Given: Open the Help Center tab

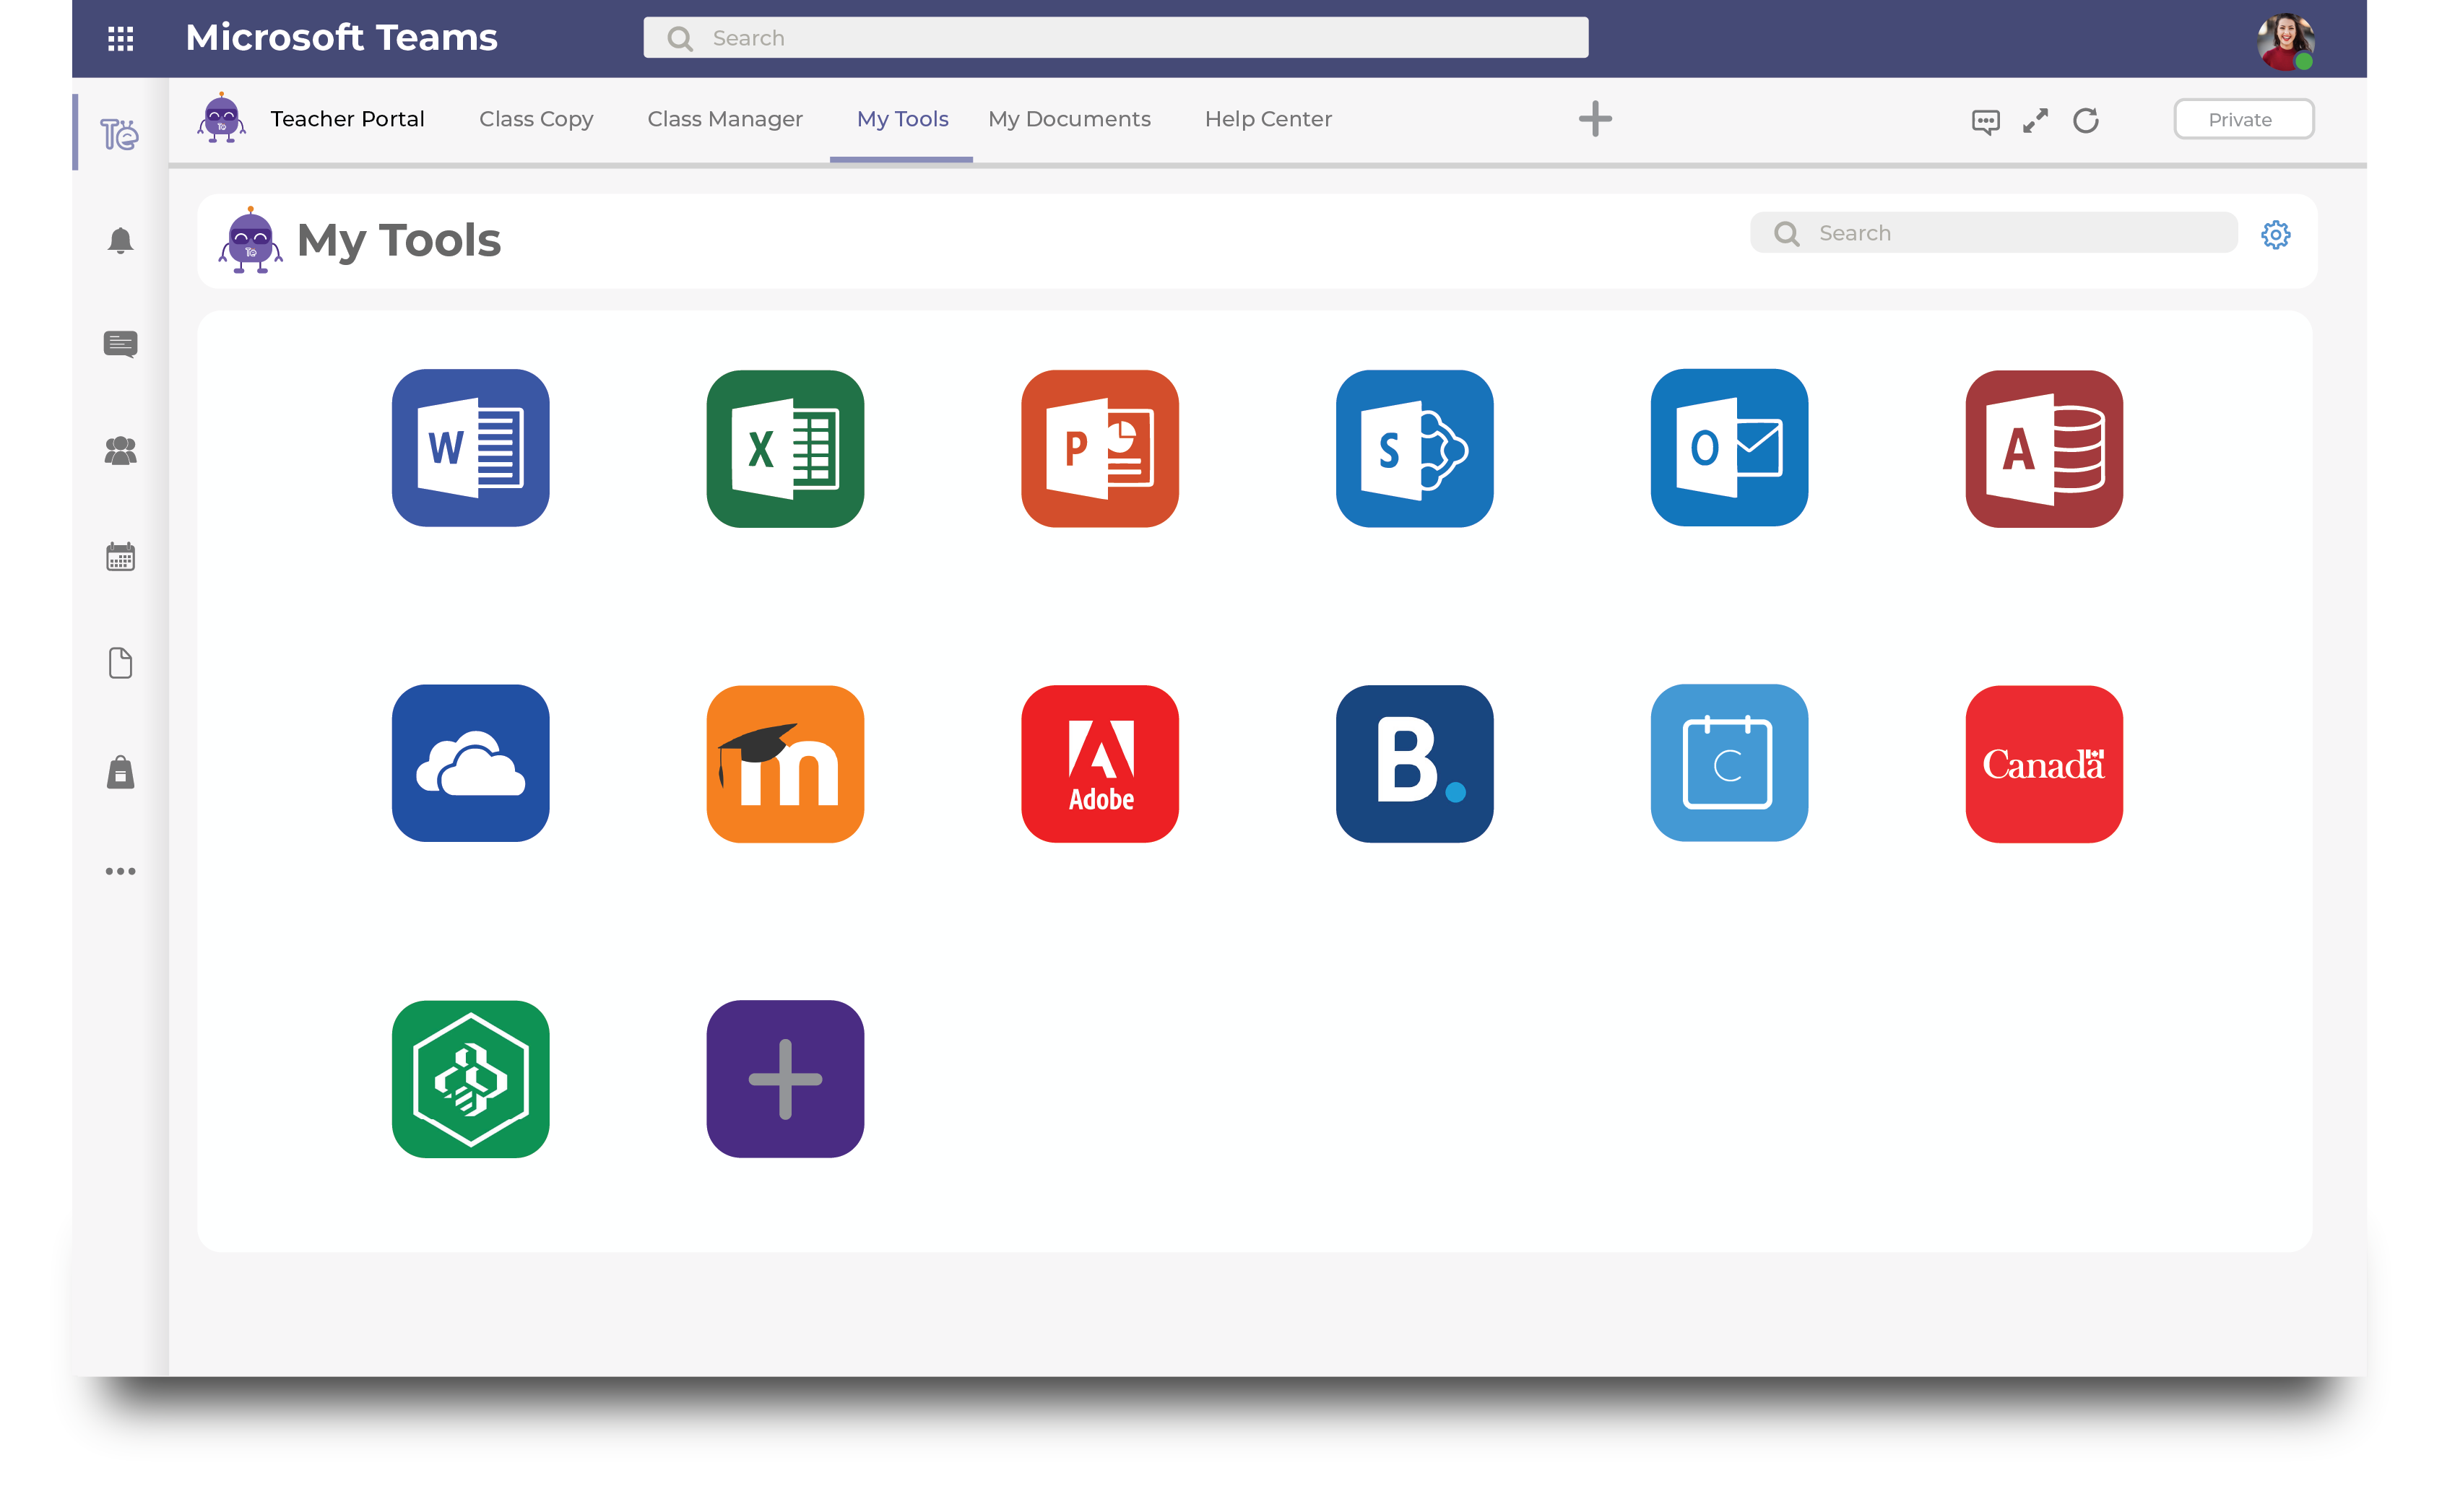Looking at the screenshot, I should tap(1268, 118).
